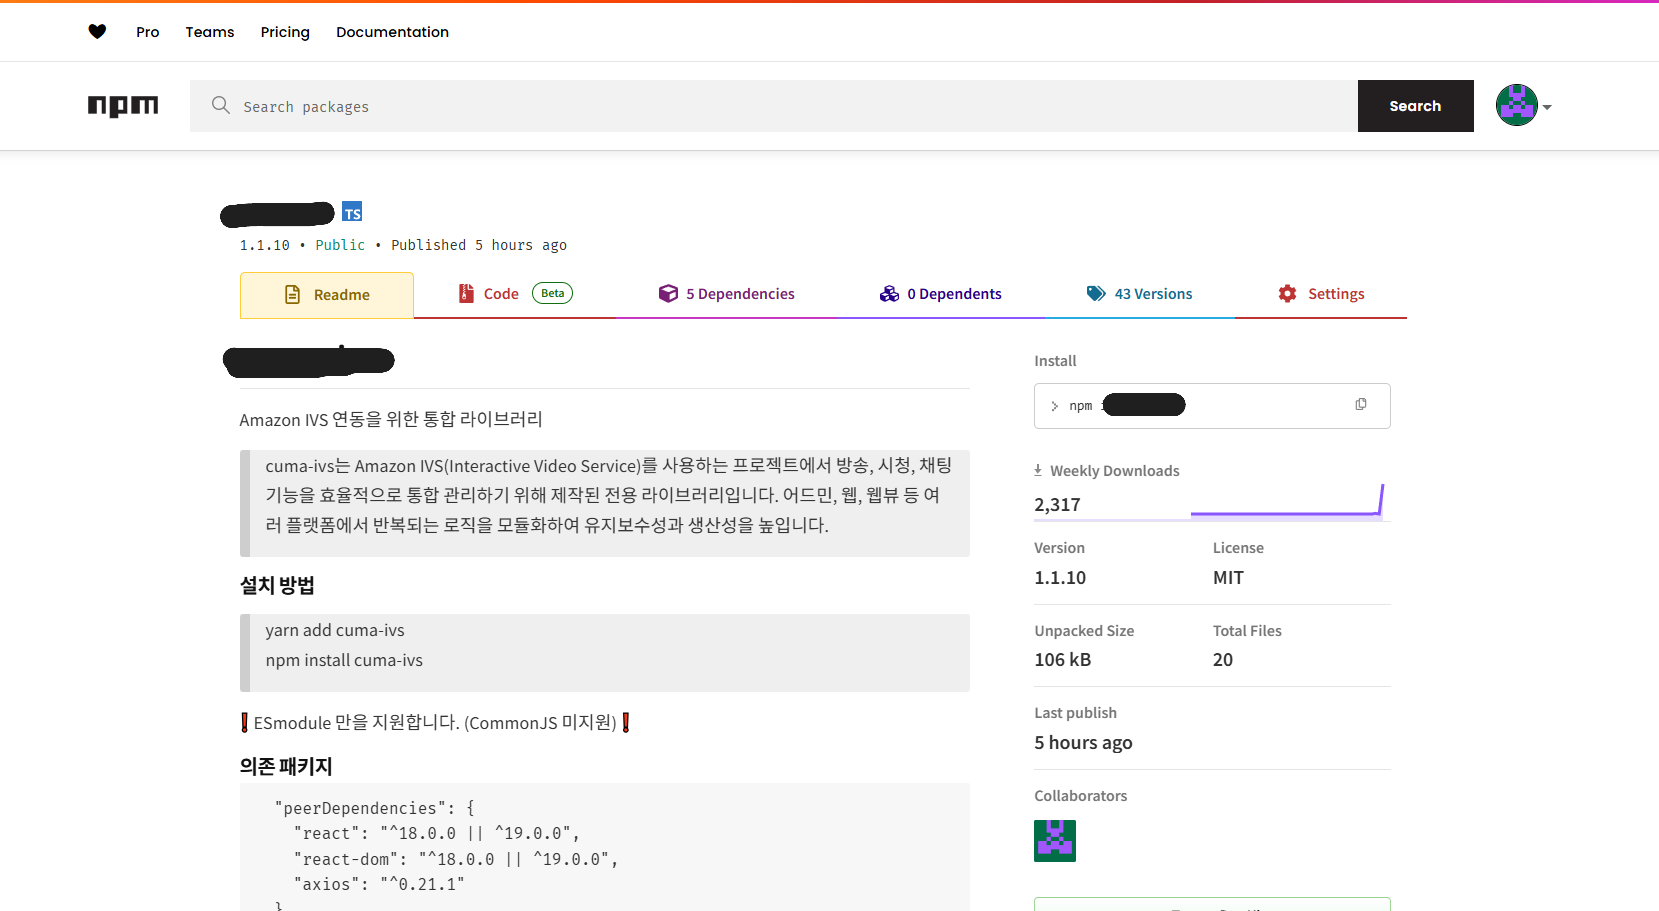The width and height of the screenshot is (1659, 911).
Task: Click the Readme document icon
Action: 293,294
